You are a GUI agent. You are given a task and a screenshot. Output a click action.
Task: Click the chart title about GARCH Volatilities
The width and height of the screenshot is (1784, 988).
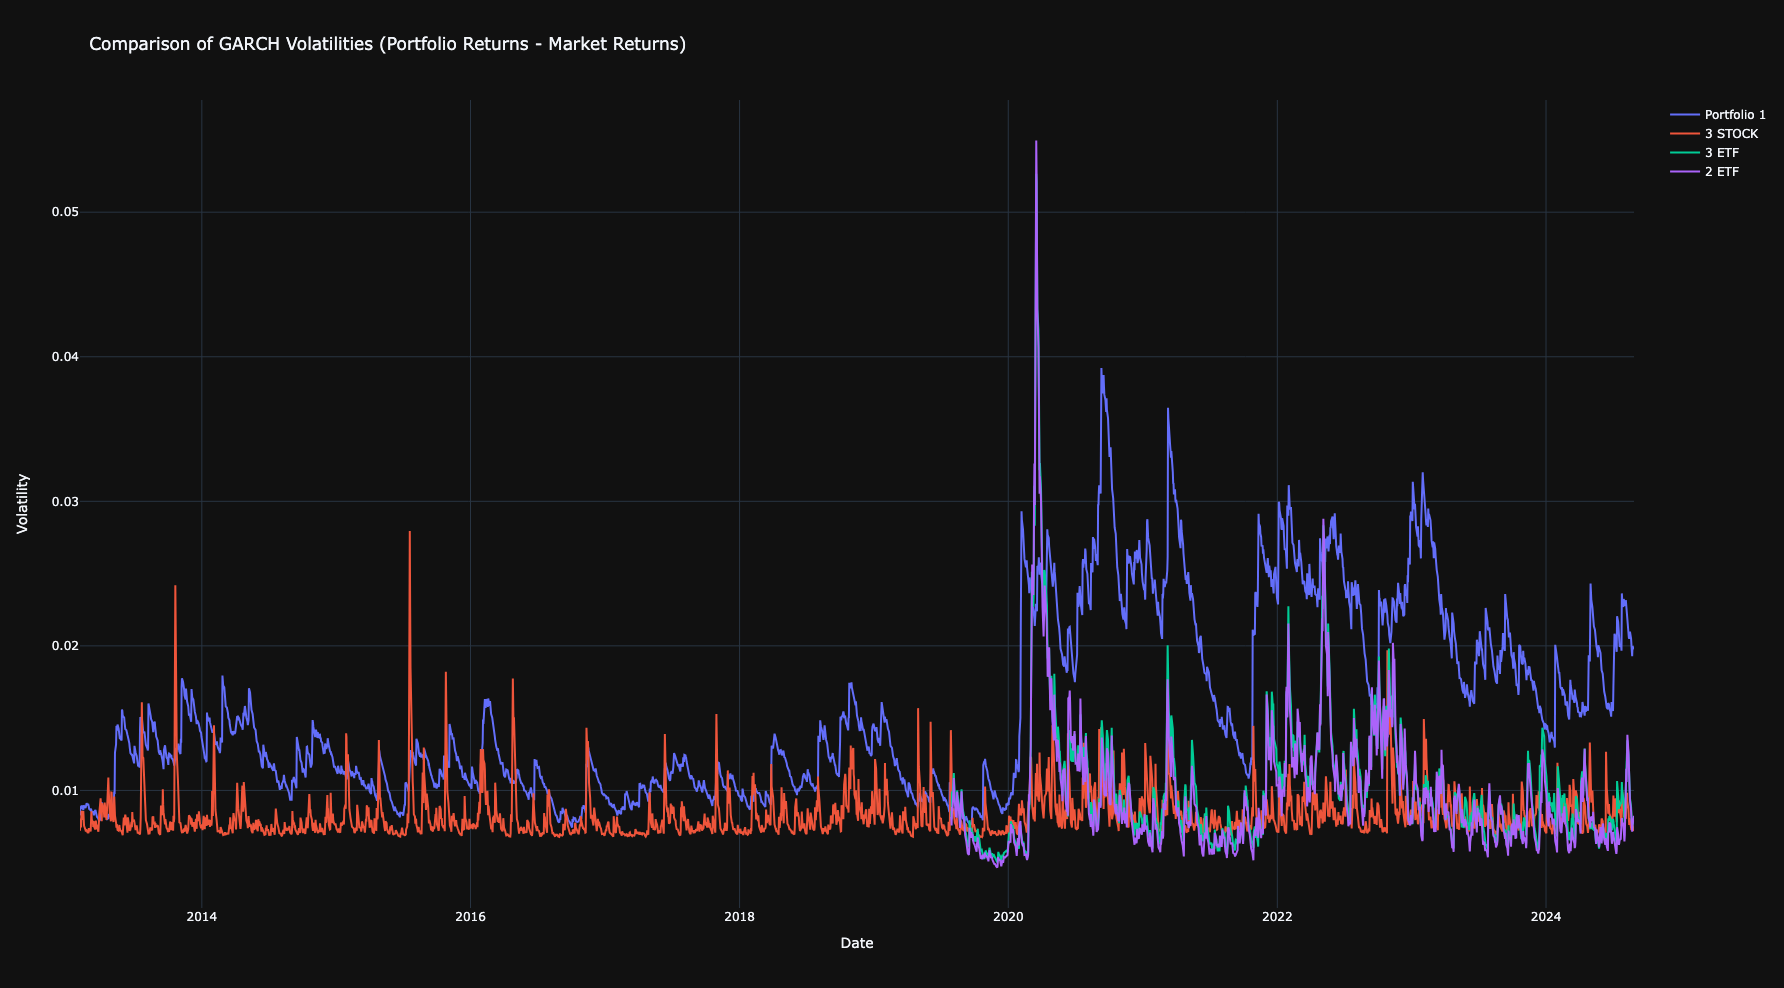point(388,44)
